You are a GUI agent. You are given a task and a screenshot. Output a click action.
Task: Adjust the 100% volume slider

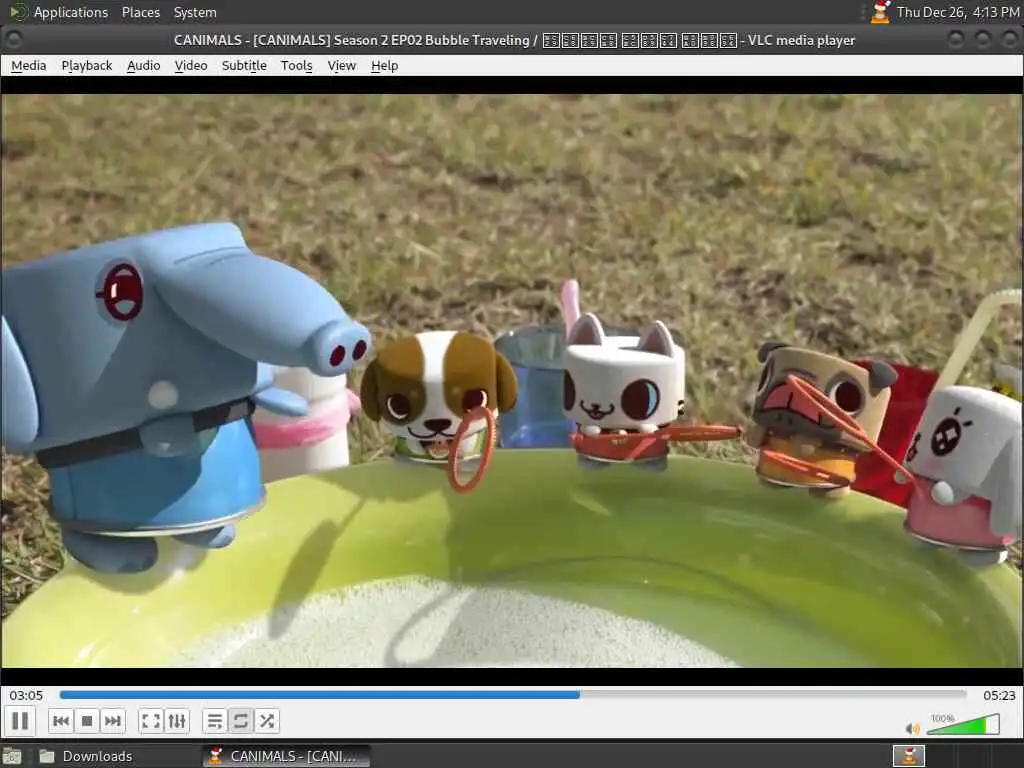(963, 724)
